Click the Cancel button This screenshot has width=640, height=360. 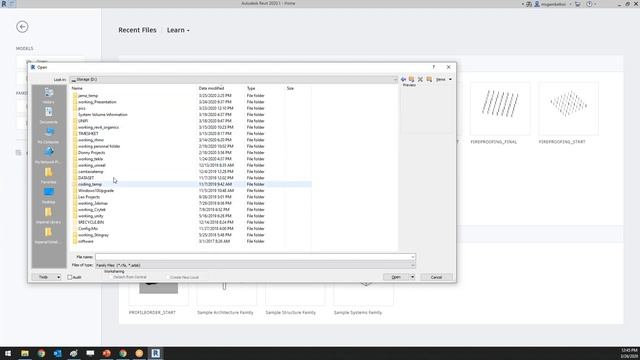436,277
